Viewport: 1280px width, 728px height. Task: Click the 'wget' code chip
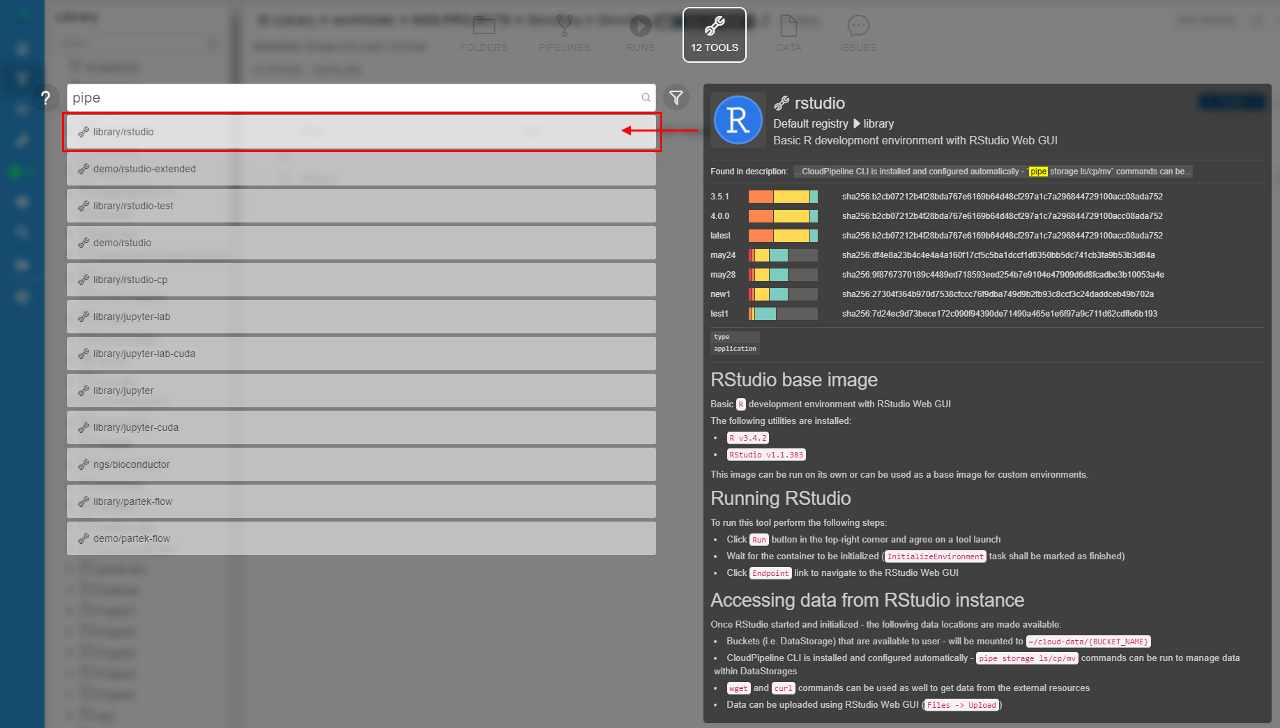pyautogui.click(x=738, y=688)
